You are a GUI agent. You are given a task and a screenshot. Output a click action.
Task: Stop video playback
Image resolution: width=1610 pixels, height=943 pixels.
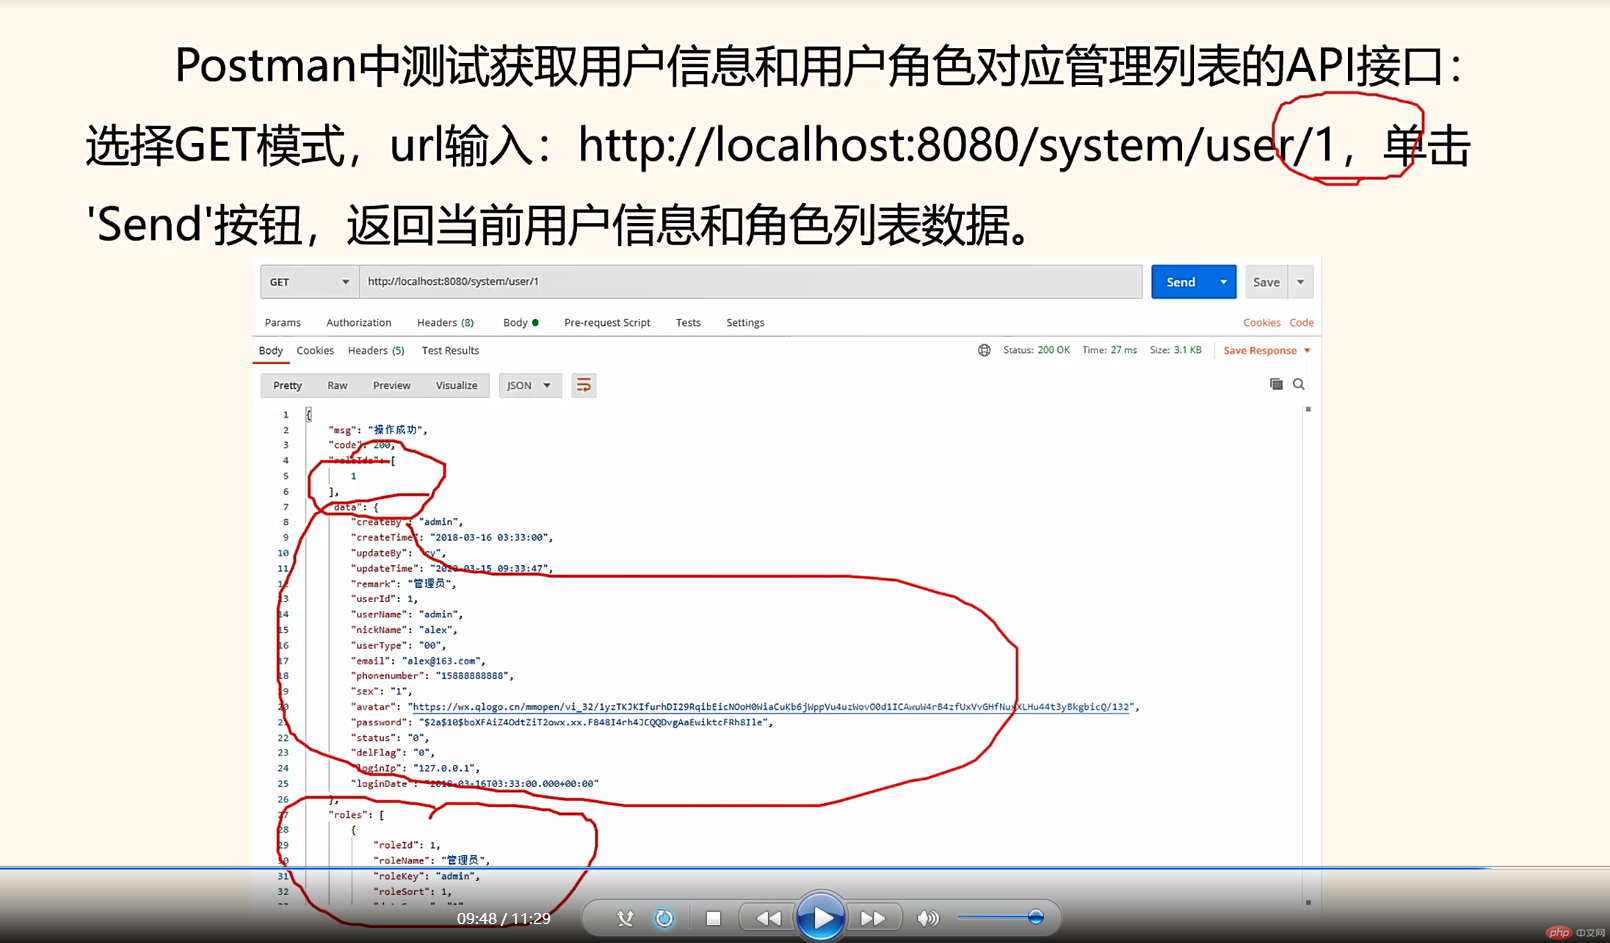point(713,918)
